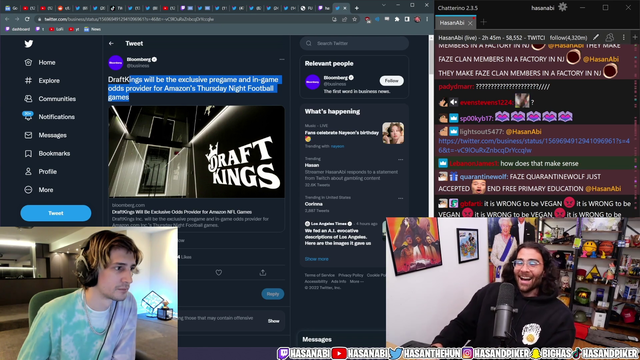Open the Terms of Service footer link
The image size is (640, 360).
pos(319,275)
